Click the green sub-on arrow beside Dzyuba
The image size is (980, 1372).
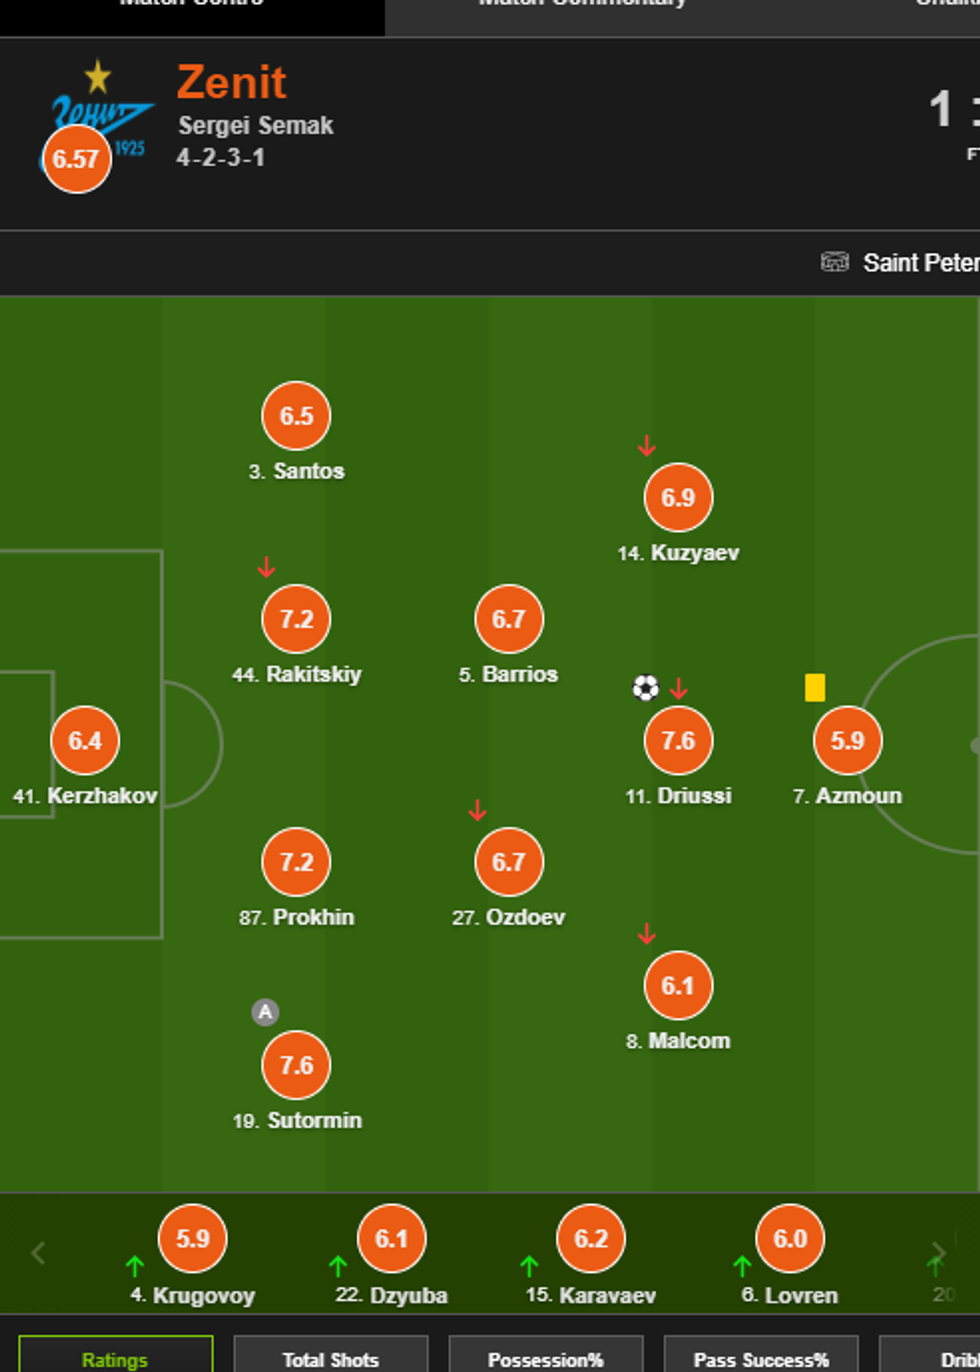[x=338, y=1267]
